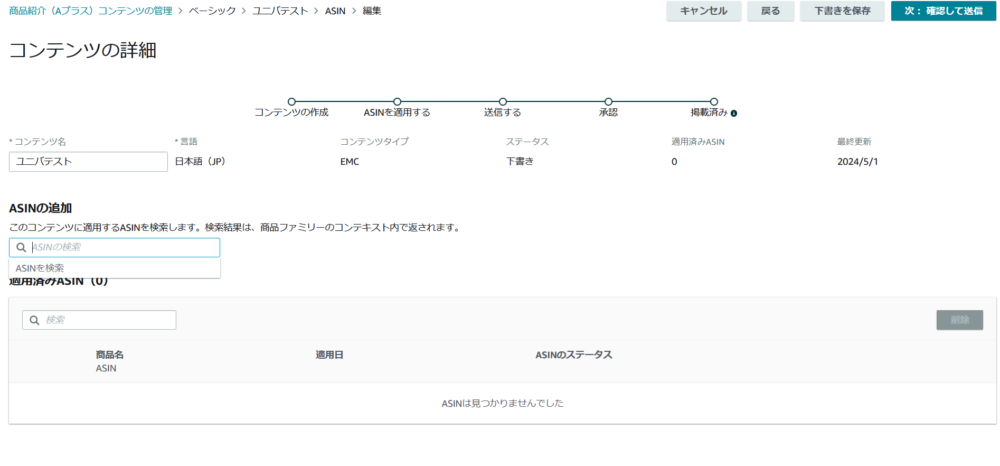The height and width of the screenshot is (466, 1000).
Task: Click the 削除 button in ASIN table
Action: pyautogui.click(x=959, y=320)
